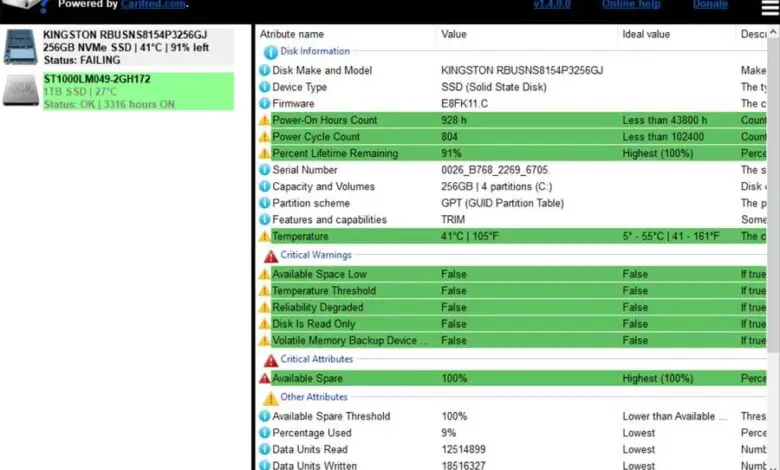The width and height of the screenshot is (780, 470).
Task: Click the value 928 h
Action: pos(454,120)
